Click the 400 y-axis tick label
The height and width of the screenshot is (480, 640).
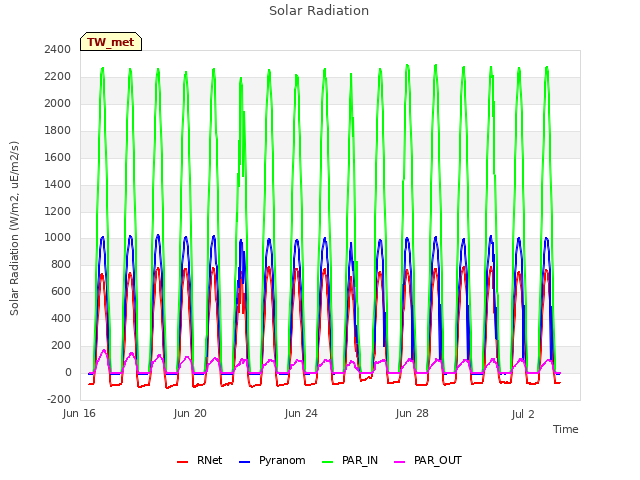[61, 319]
